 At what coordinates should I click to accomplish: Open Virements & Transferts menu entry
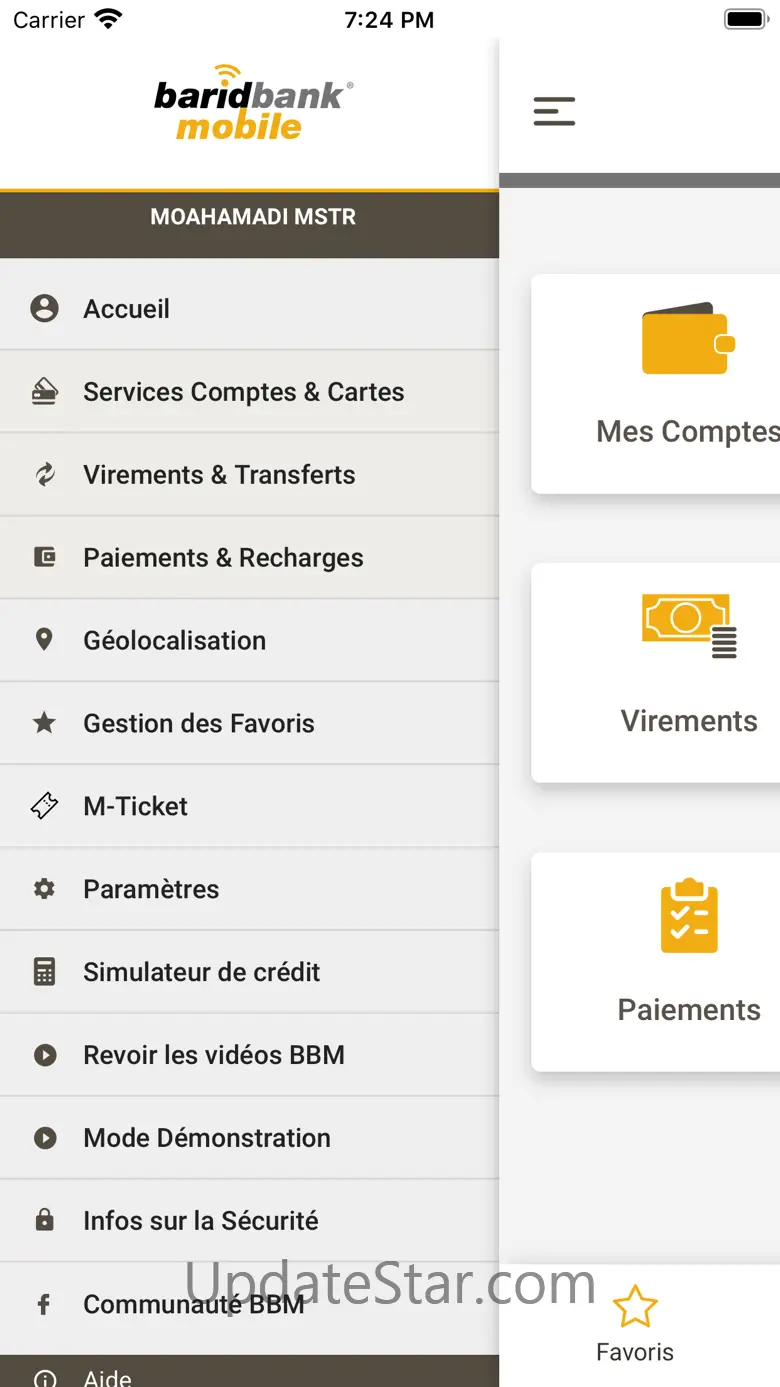pos(219,475)
